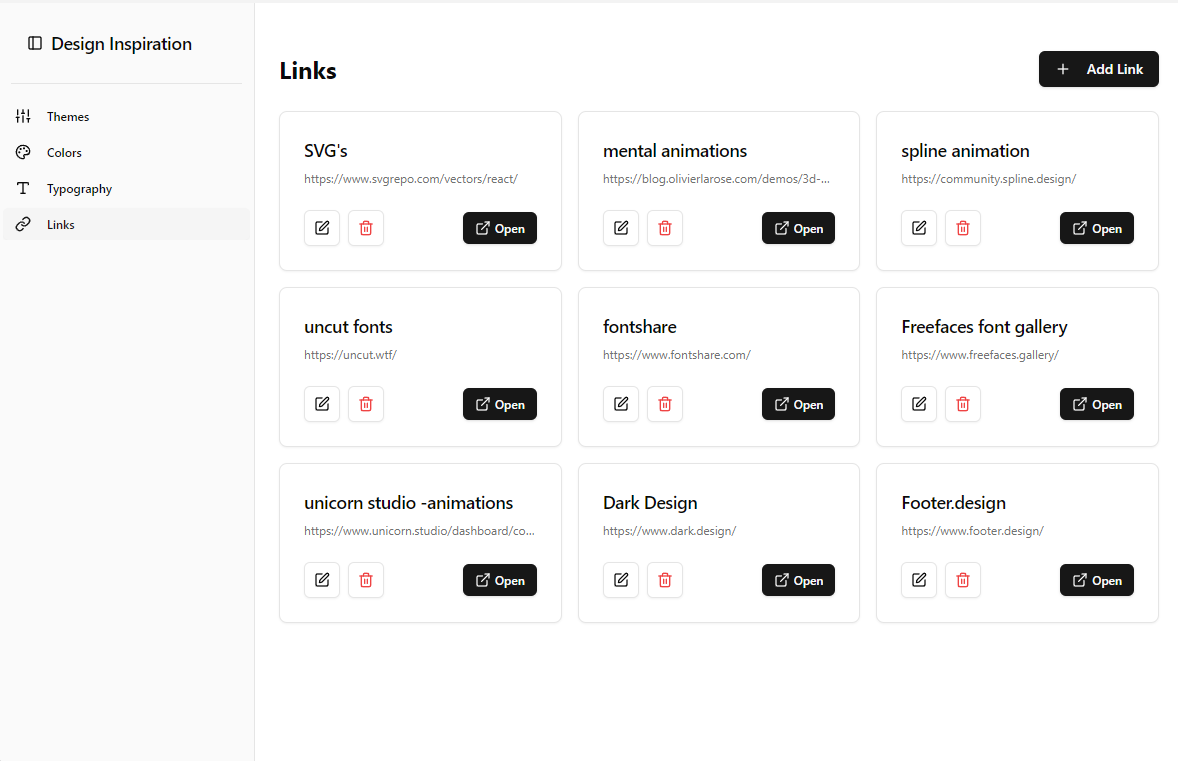Screen dimensions: 1178x761
Task: Click the SVG's card title
Action: (325, 151)
